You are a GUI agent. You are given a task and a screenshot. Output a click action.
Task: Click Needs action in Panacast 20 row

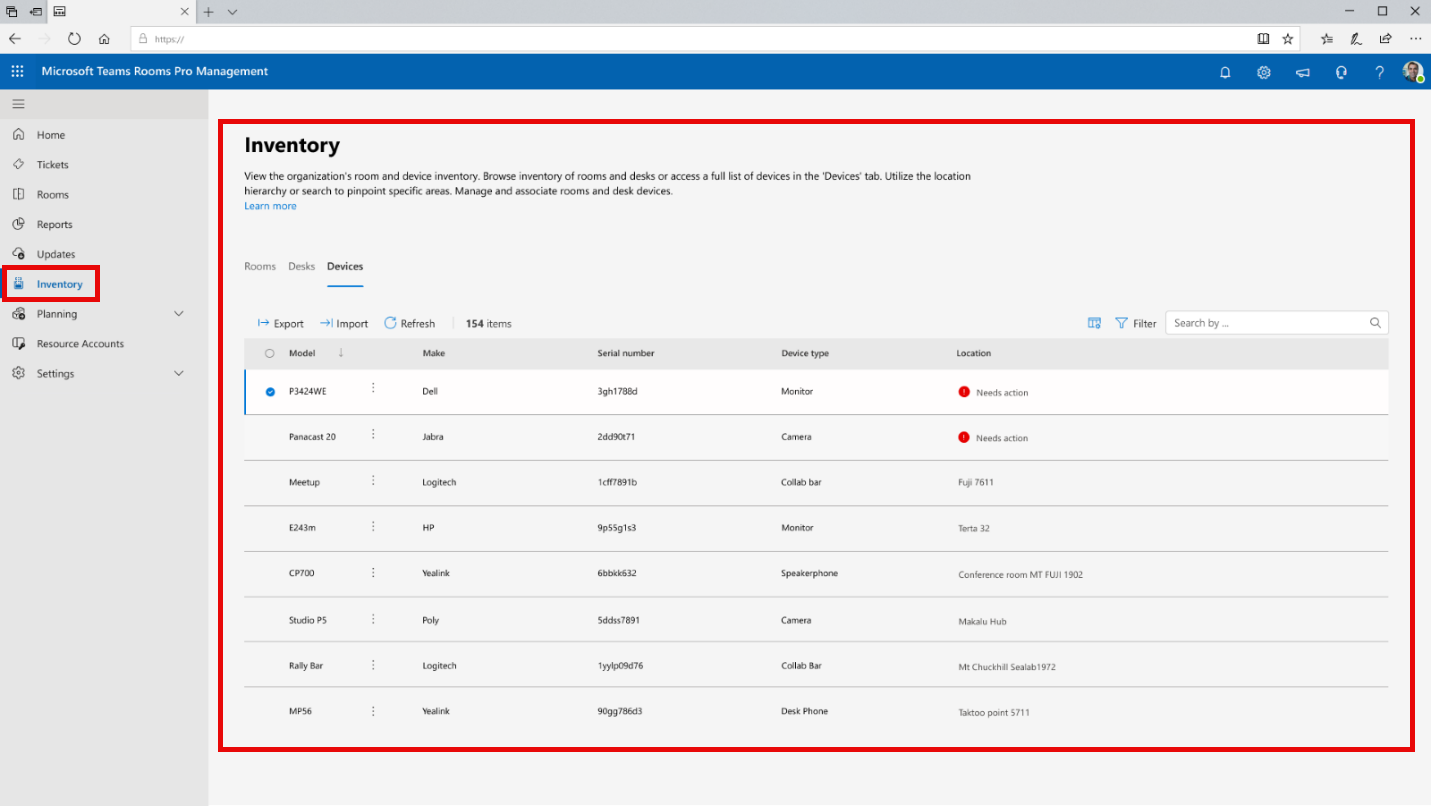pos(1002,438)
